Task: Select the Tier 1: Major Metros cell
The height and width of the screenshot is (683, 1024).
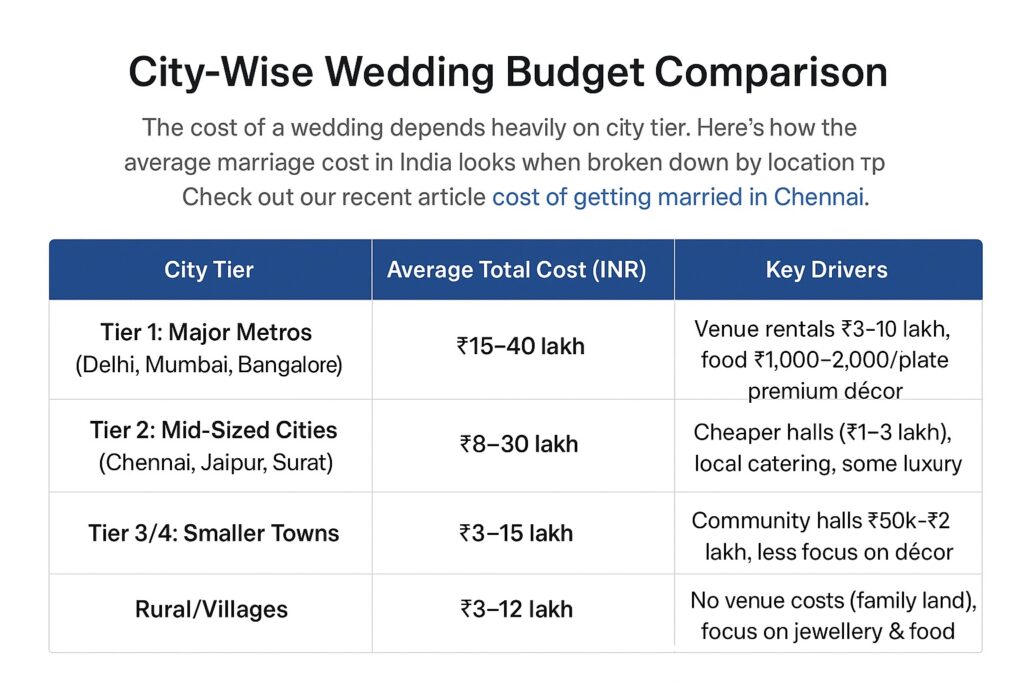Action: tap(207, 332)
